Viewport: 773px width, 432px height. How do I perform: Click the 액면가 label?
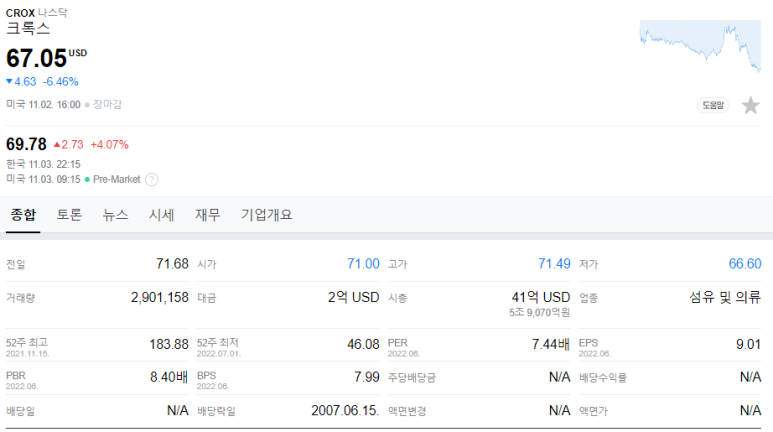tap(594, 411)
